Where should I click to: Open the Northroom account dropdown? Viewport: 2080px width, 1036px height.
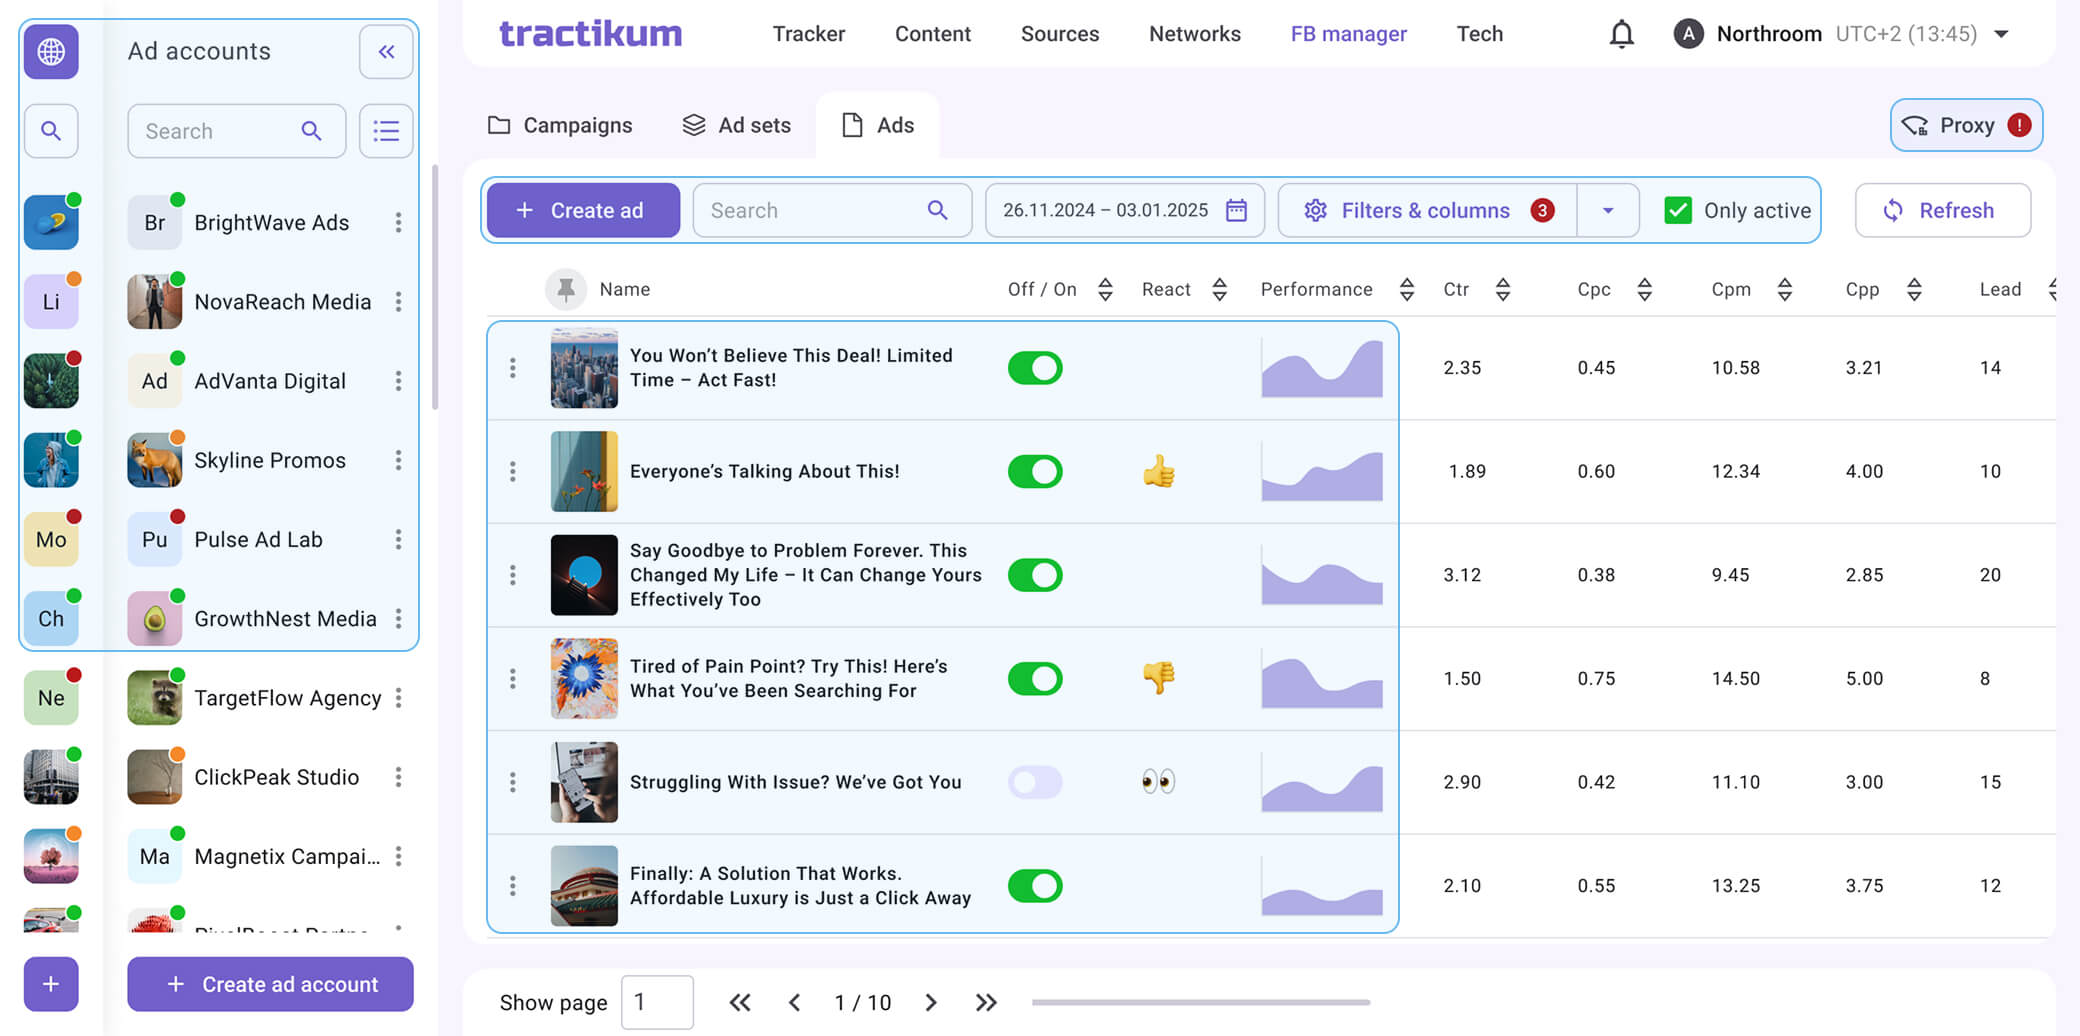[x=2001, y=34]
